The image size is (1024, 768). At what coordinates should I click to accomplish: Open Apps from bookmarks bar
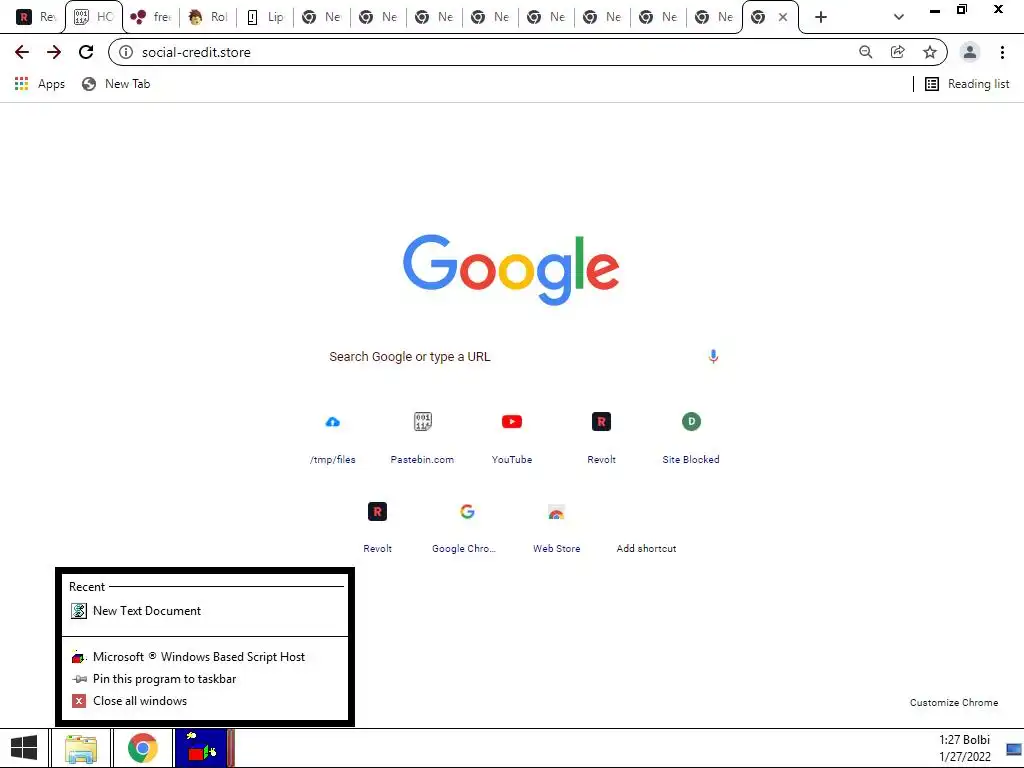tap(39, 84)
